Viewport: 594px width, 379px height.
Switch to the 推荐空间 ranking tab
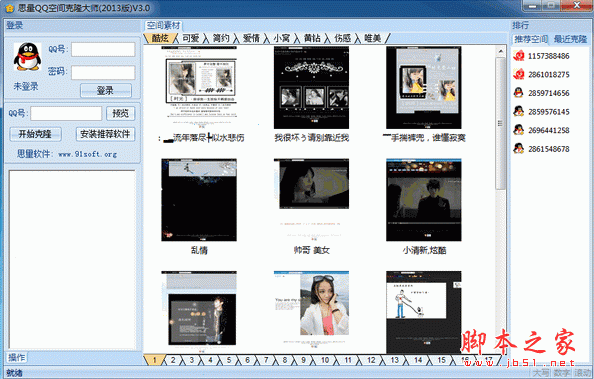pyautogui.click(x=531, y=39)
